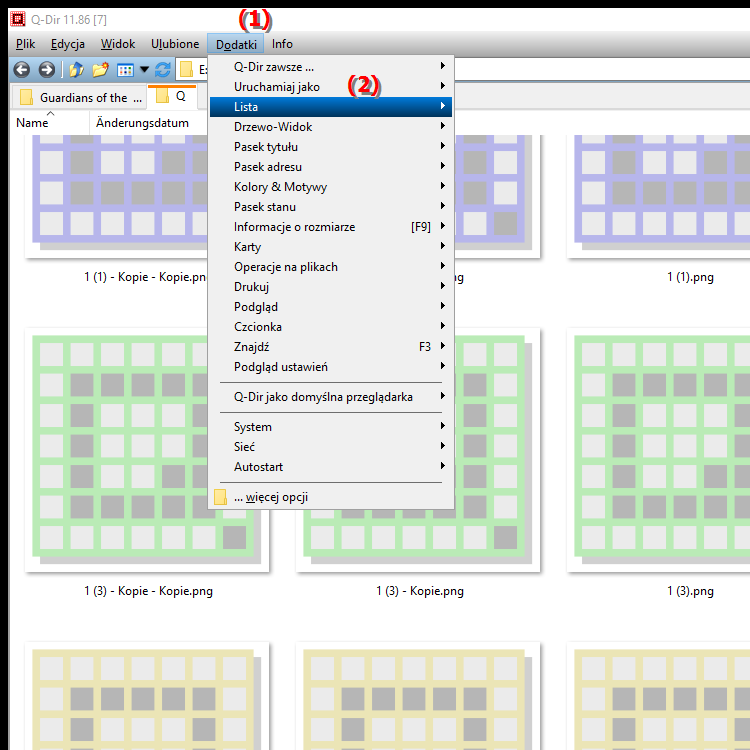Click the forward navigation arrow icon
750x750 pixels.
(46, 70)
